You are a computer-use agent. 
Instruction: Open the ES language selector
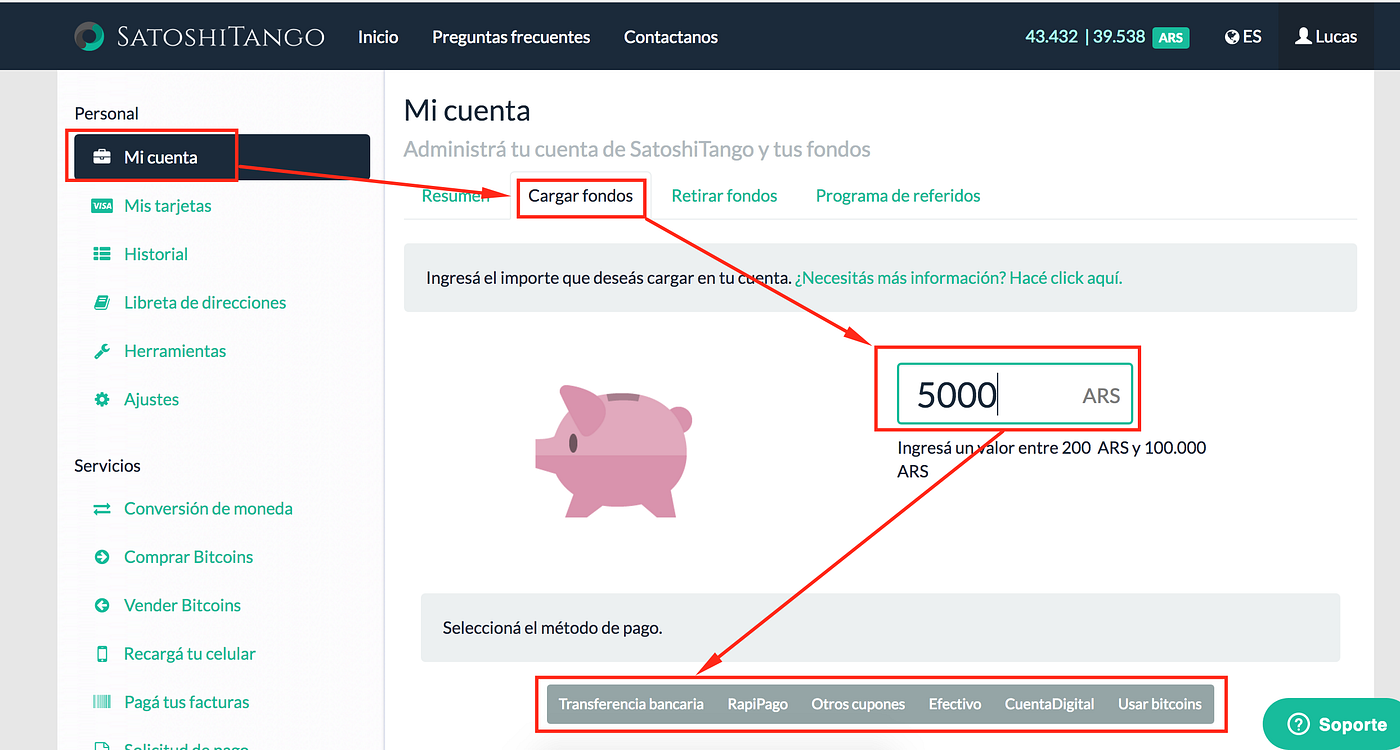(1243, 37)
